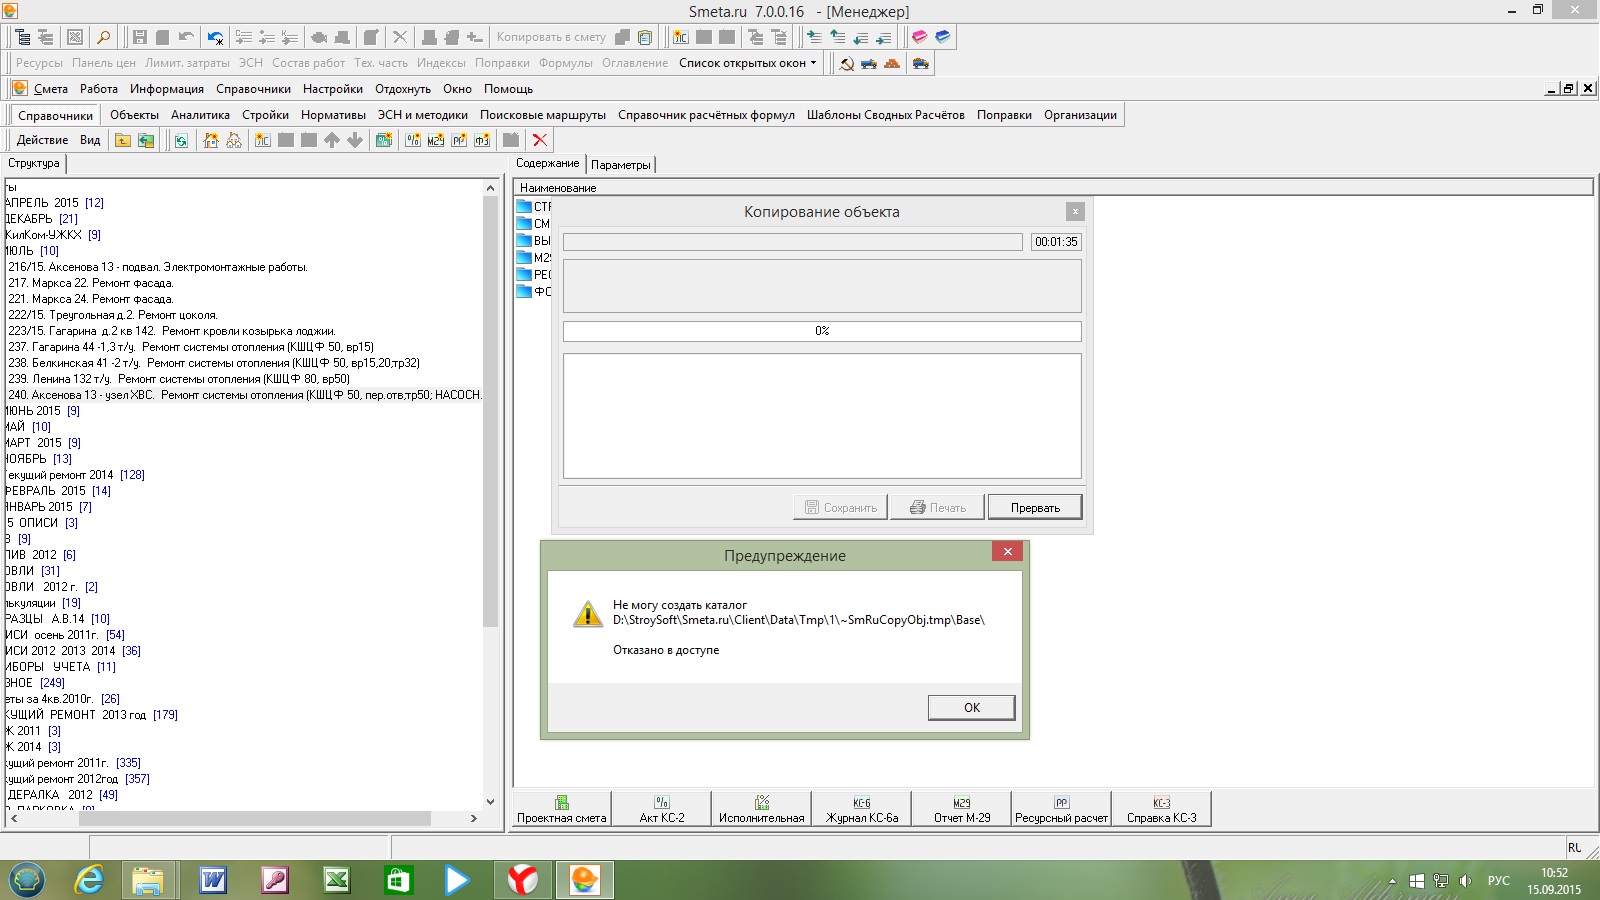Click the Проектная смета button
Viewport: 1600px width, 900px height.
562,809
